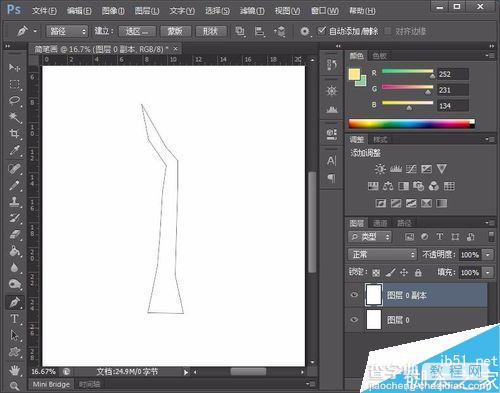Screen dimensions: 500x393
Task: Open the Mini Bridge tab
Action: tap(51, 384)
